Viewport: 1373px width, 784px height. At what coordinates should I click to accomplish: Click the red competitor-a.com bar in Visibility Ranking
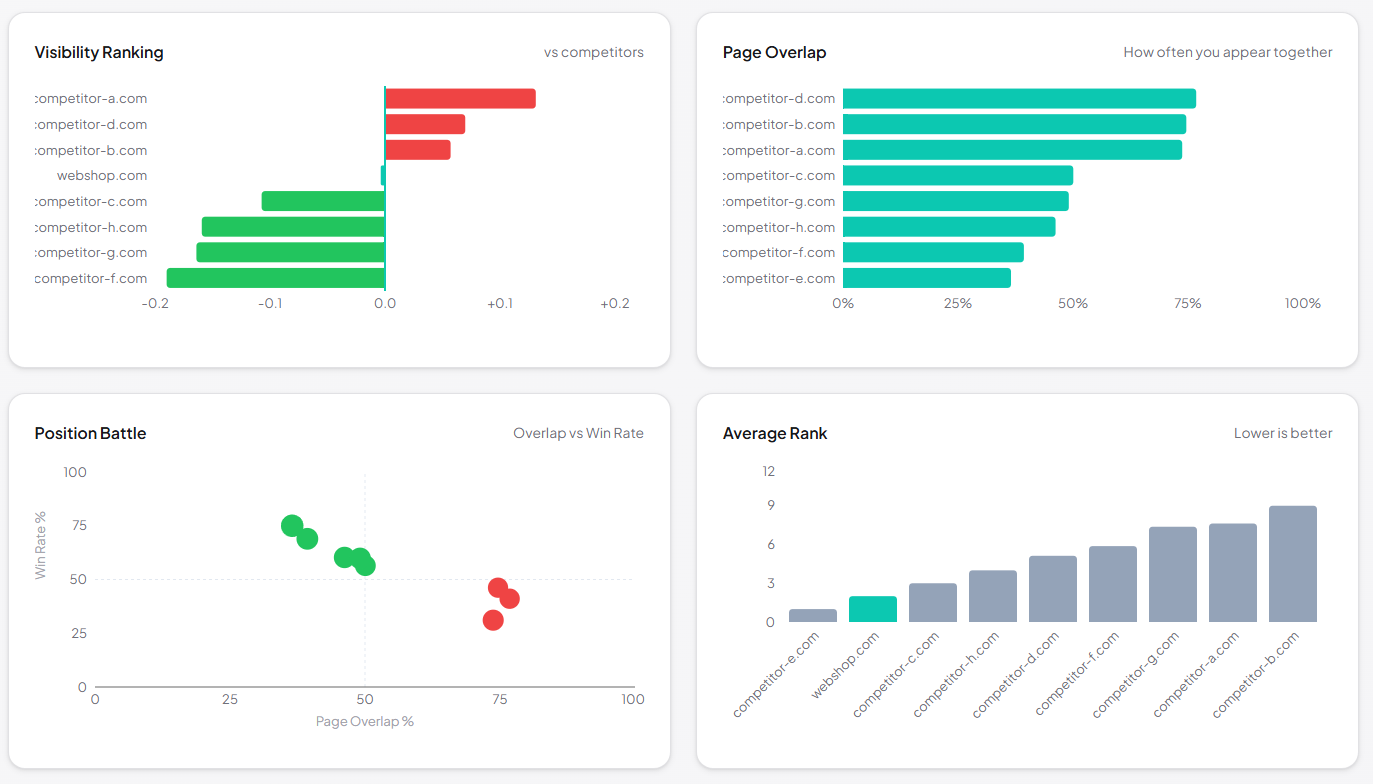[x=460, y=97]
